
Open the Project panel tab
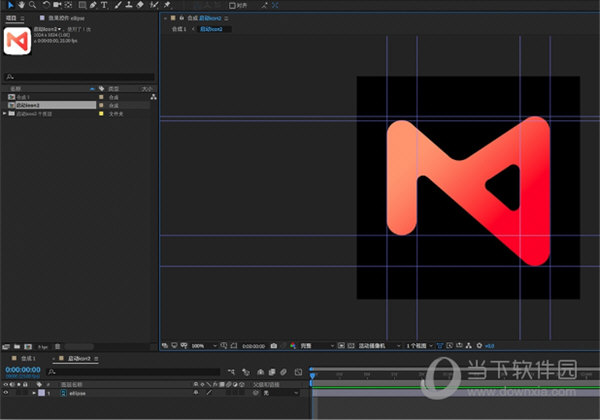pos(11,18)
